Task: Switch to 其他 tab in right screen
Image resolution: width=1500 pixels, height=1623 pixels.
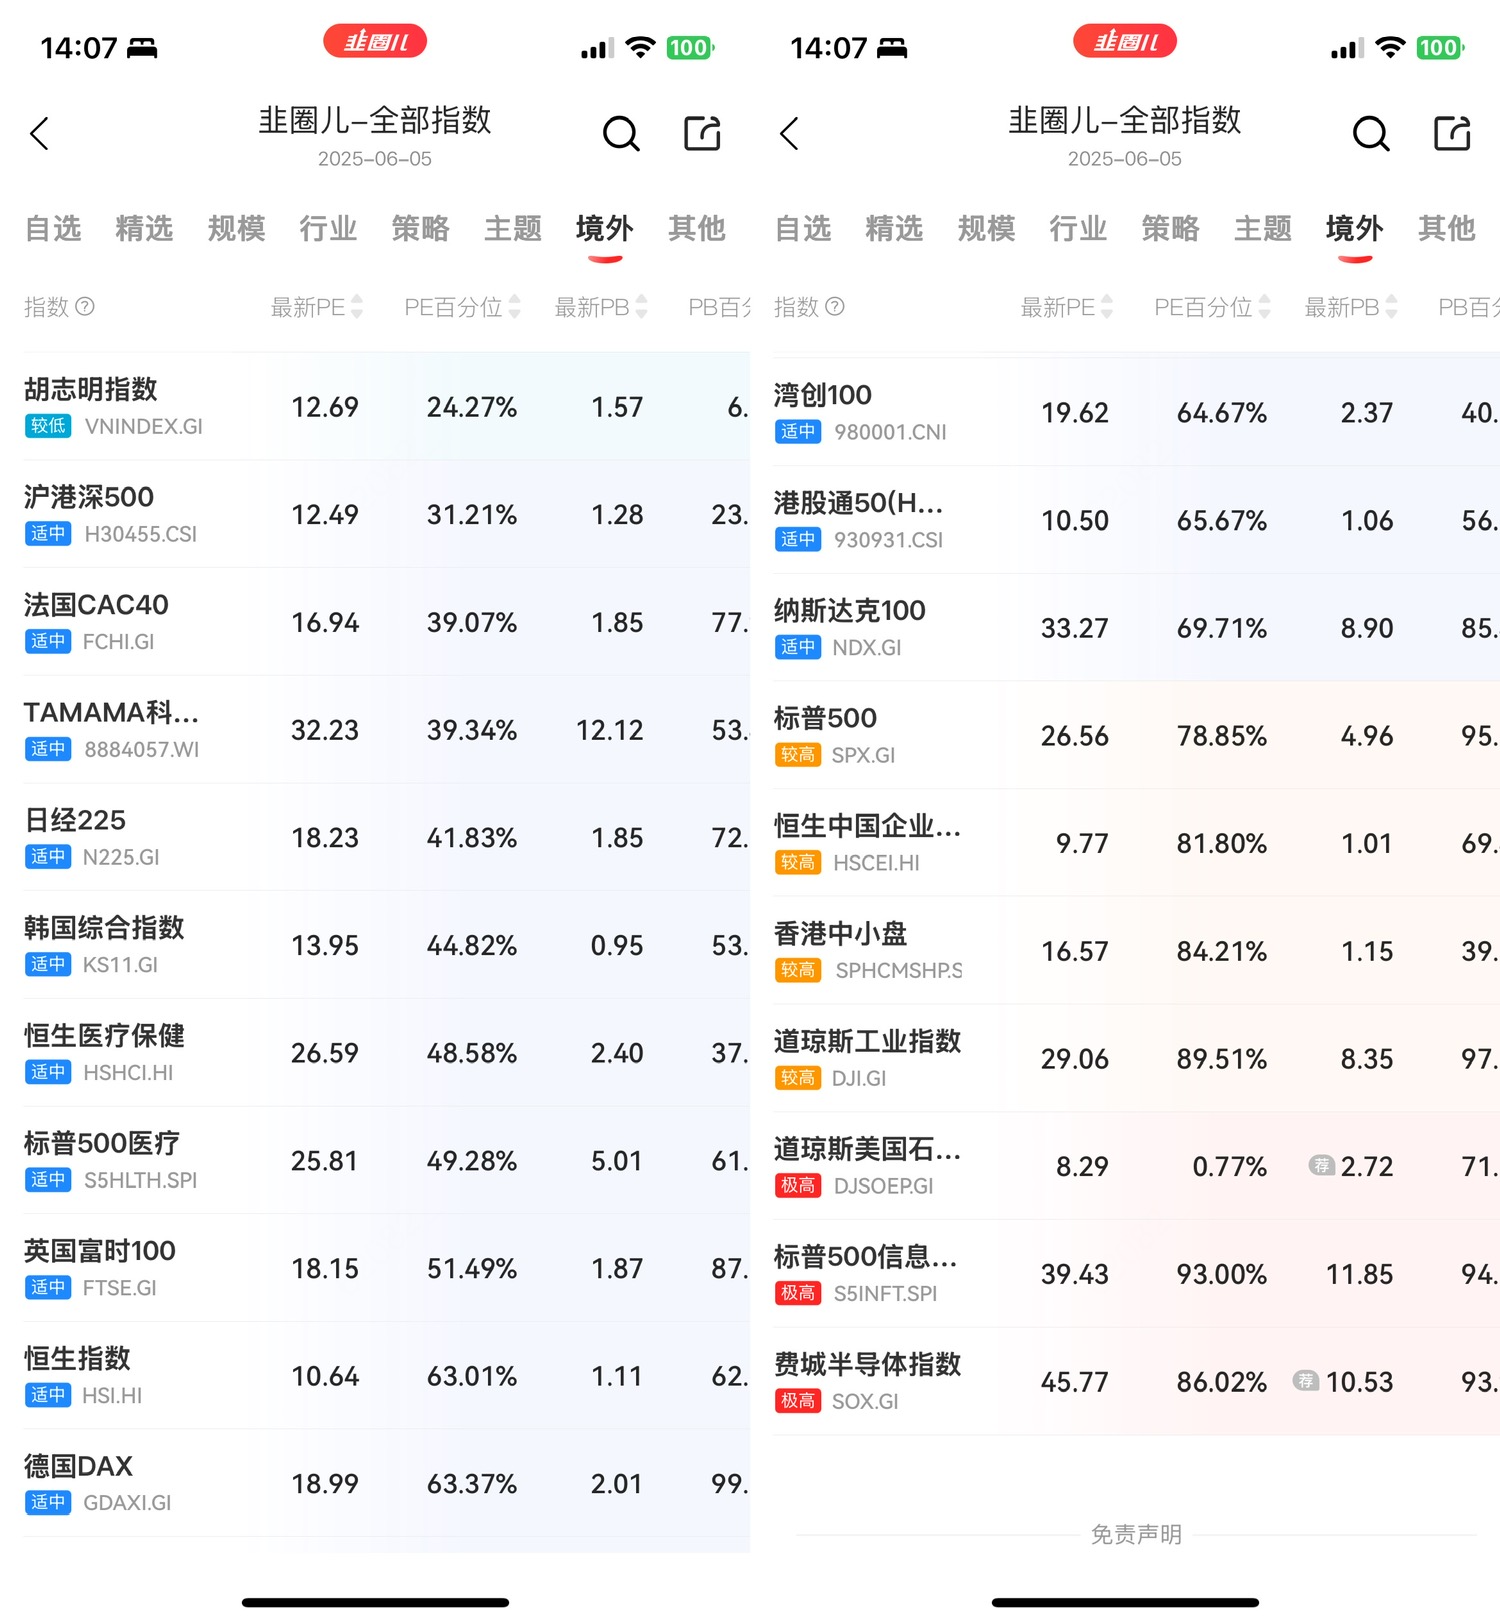Action: click(x=1447, y=228)
